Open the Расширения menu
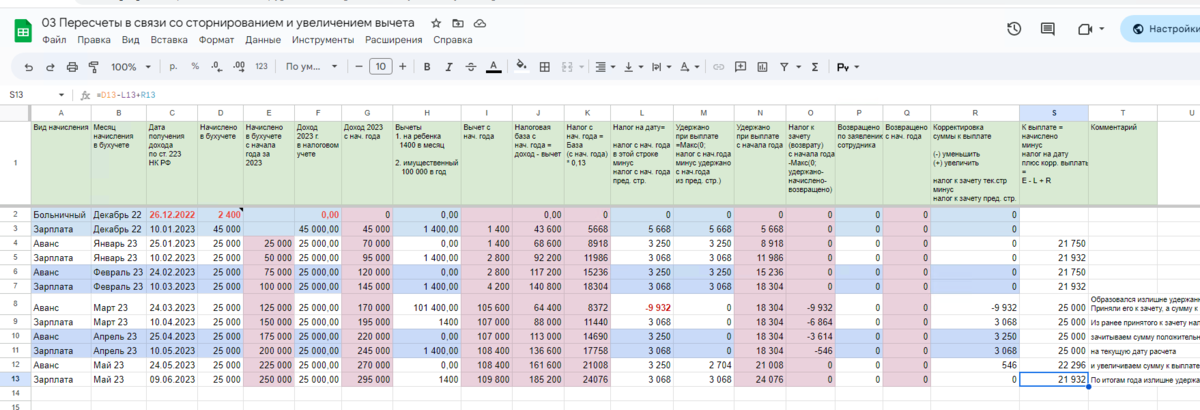This screenshot has width=1200, height=410. coord(393,41)
